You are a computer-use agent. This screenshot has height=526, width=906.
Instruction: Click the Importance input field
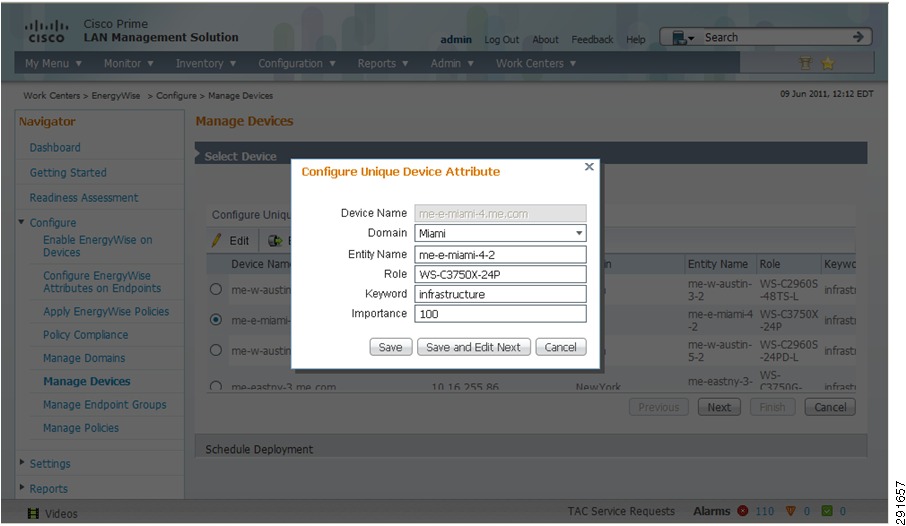pos(500,313)
